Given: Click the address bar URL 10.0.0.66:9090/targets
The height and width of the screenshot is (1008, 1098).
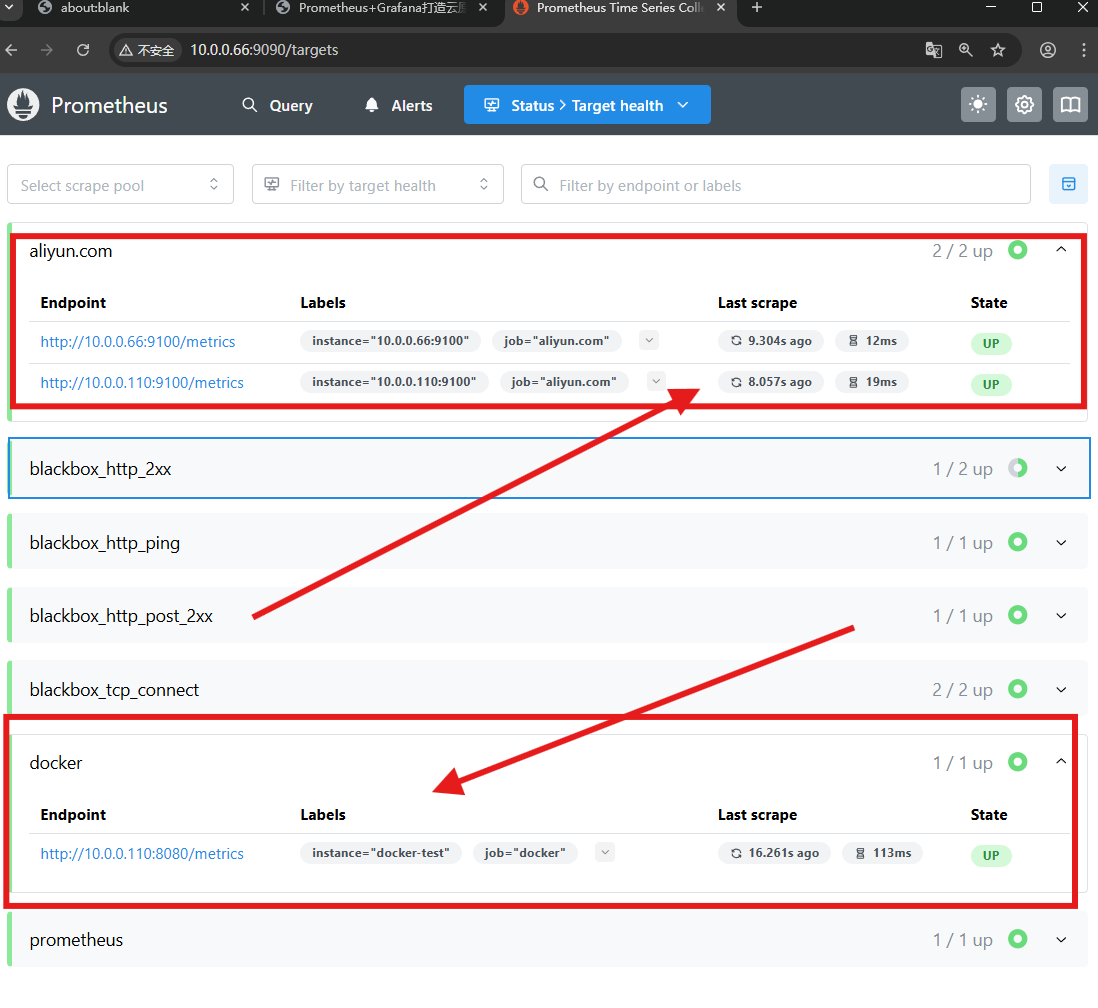Looking at the screenshot, I should (x=264, y=50).
